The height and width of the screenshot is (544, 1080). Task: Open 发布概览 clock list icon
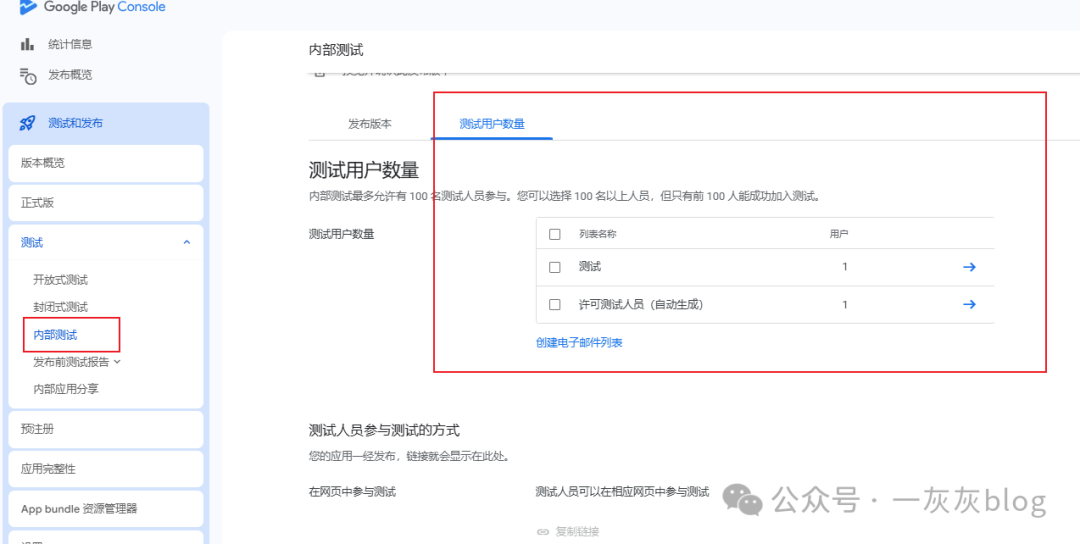[x=28, y=76]
